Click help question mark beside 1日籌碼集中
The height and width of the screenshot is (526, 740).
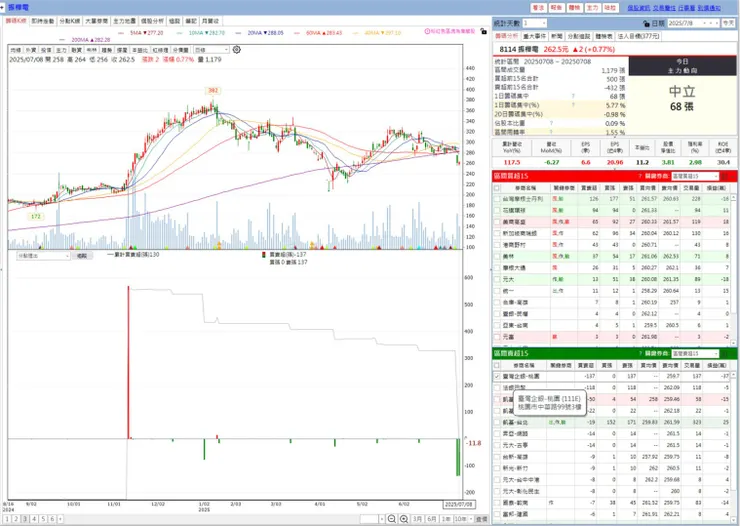pyautogui.click(x=573, y=96)
